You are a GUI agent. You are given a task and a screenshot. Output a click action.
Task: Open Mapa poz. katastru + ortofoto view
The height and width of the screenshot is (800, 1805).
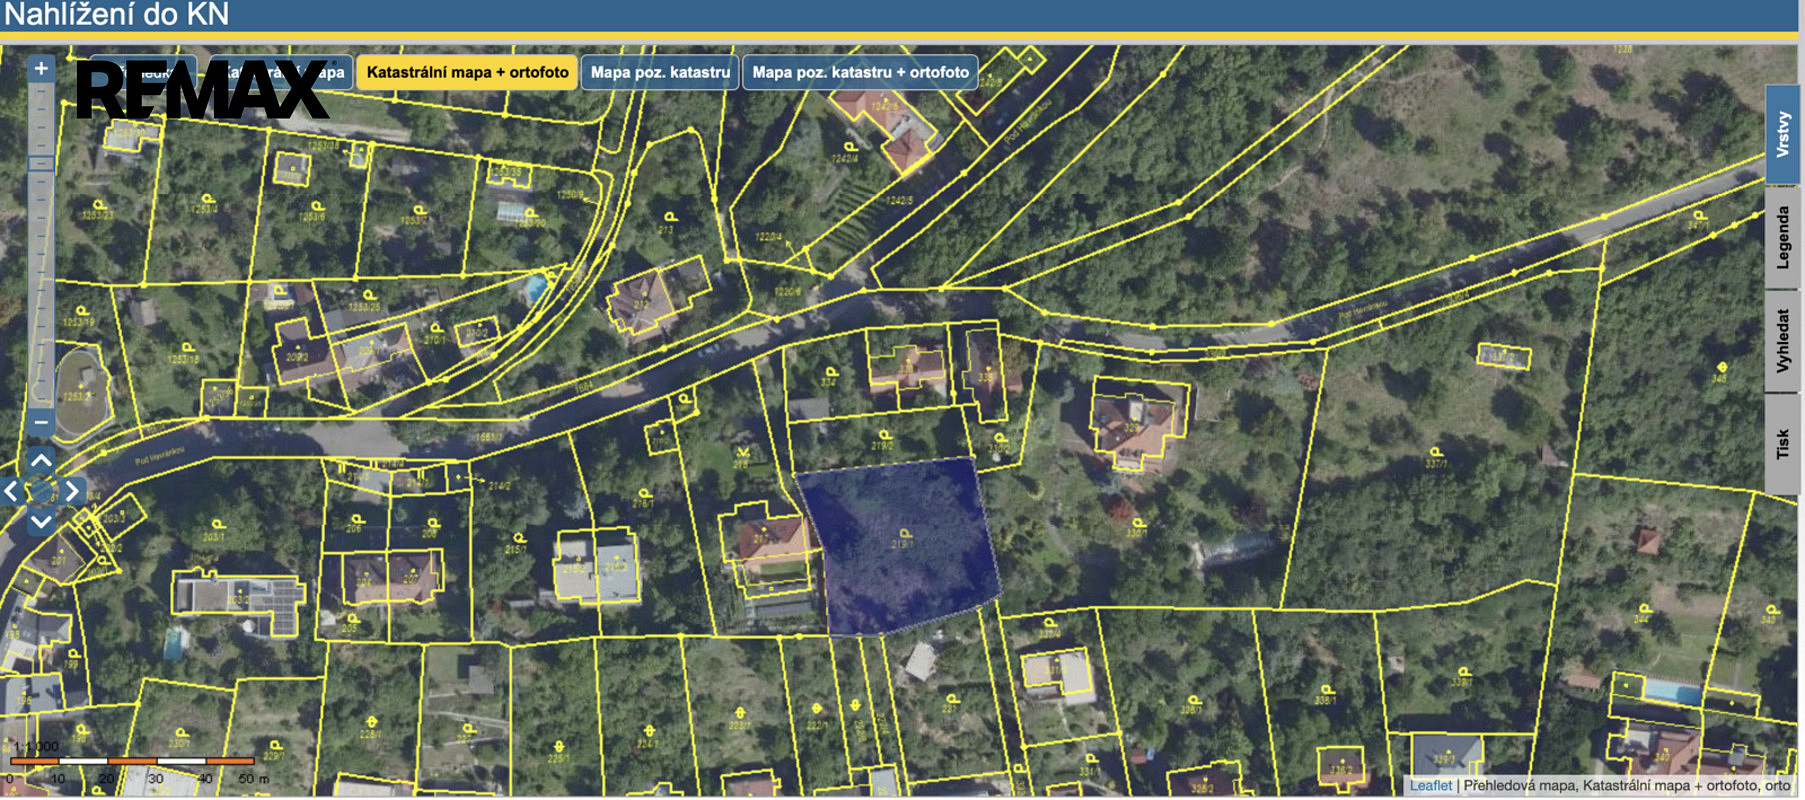860,72
